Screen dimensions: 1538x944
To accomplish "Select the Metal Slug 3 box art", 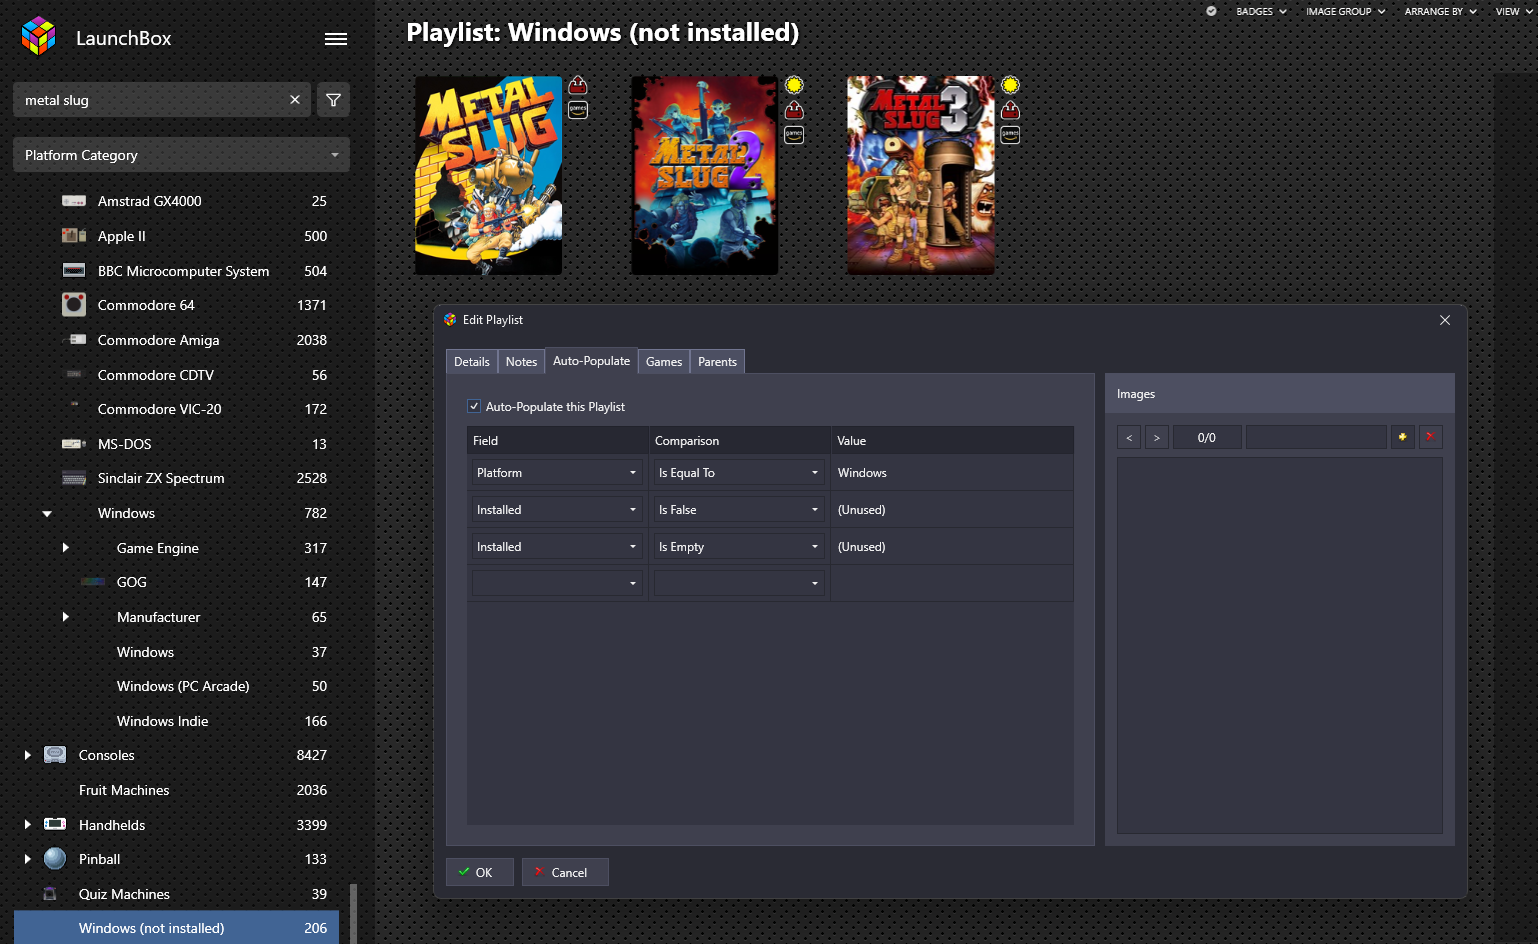I will click(921, 175).
